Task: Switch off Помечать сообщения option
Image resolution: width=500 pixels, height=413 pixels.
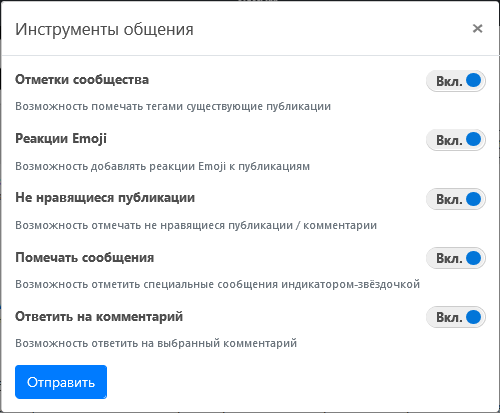Action: click(x=456, y=258)
